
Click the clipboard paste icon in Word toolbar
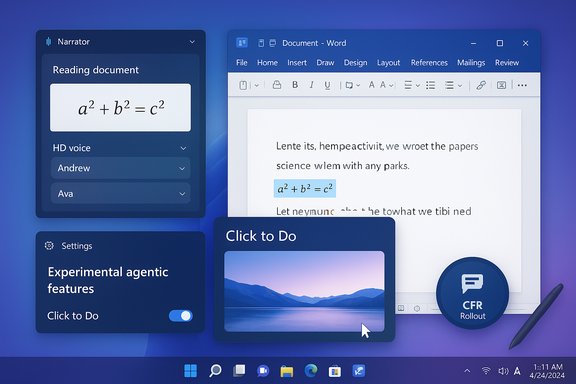pos(243,85)
